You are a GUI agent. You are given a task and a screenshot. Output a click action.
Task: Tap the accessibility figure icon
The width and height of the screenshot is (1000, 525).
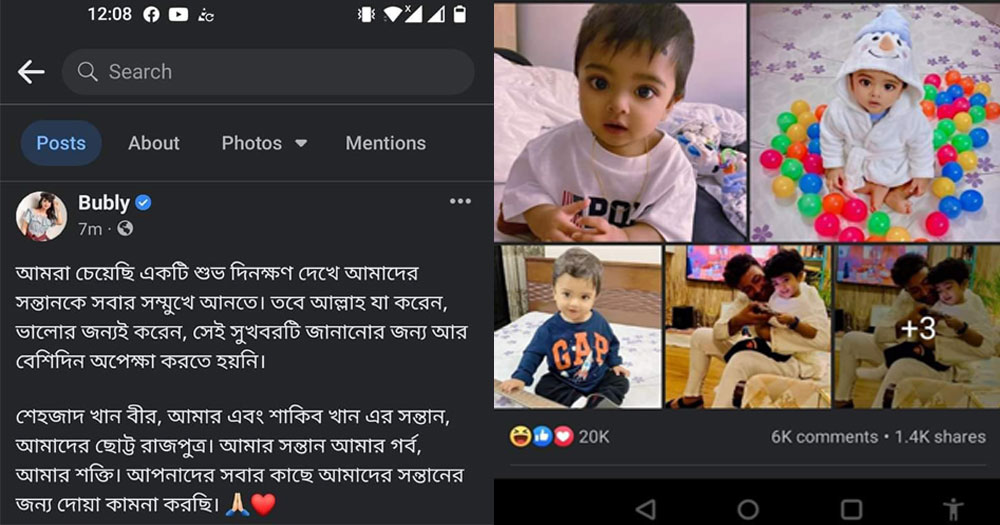click(953, 510)
